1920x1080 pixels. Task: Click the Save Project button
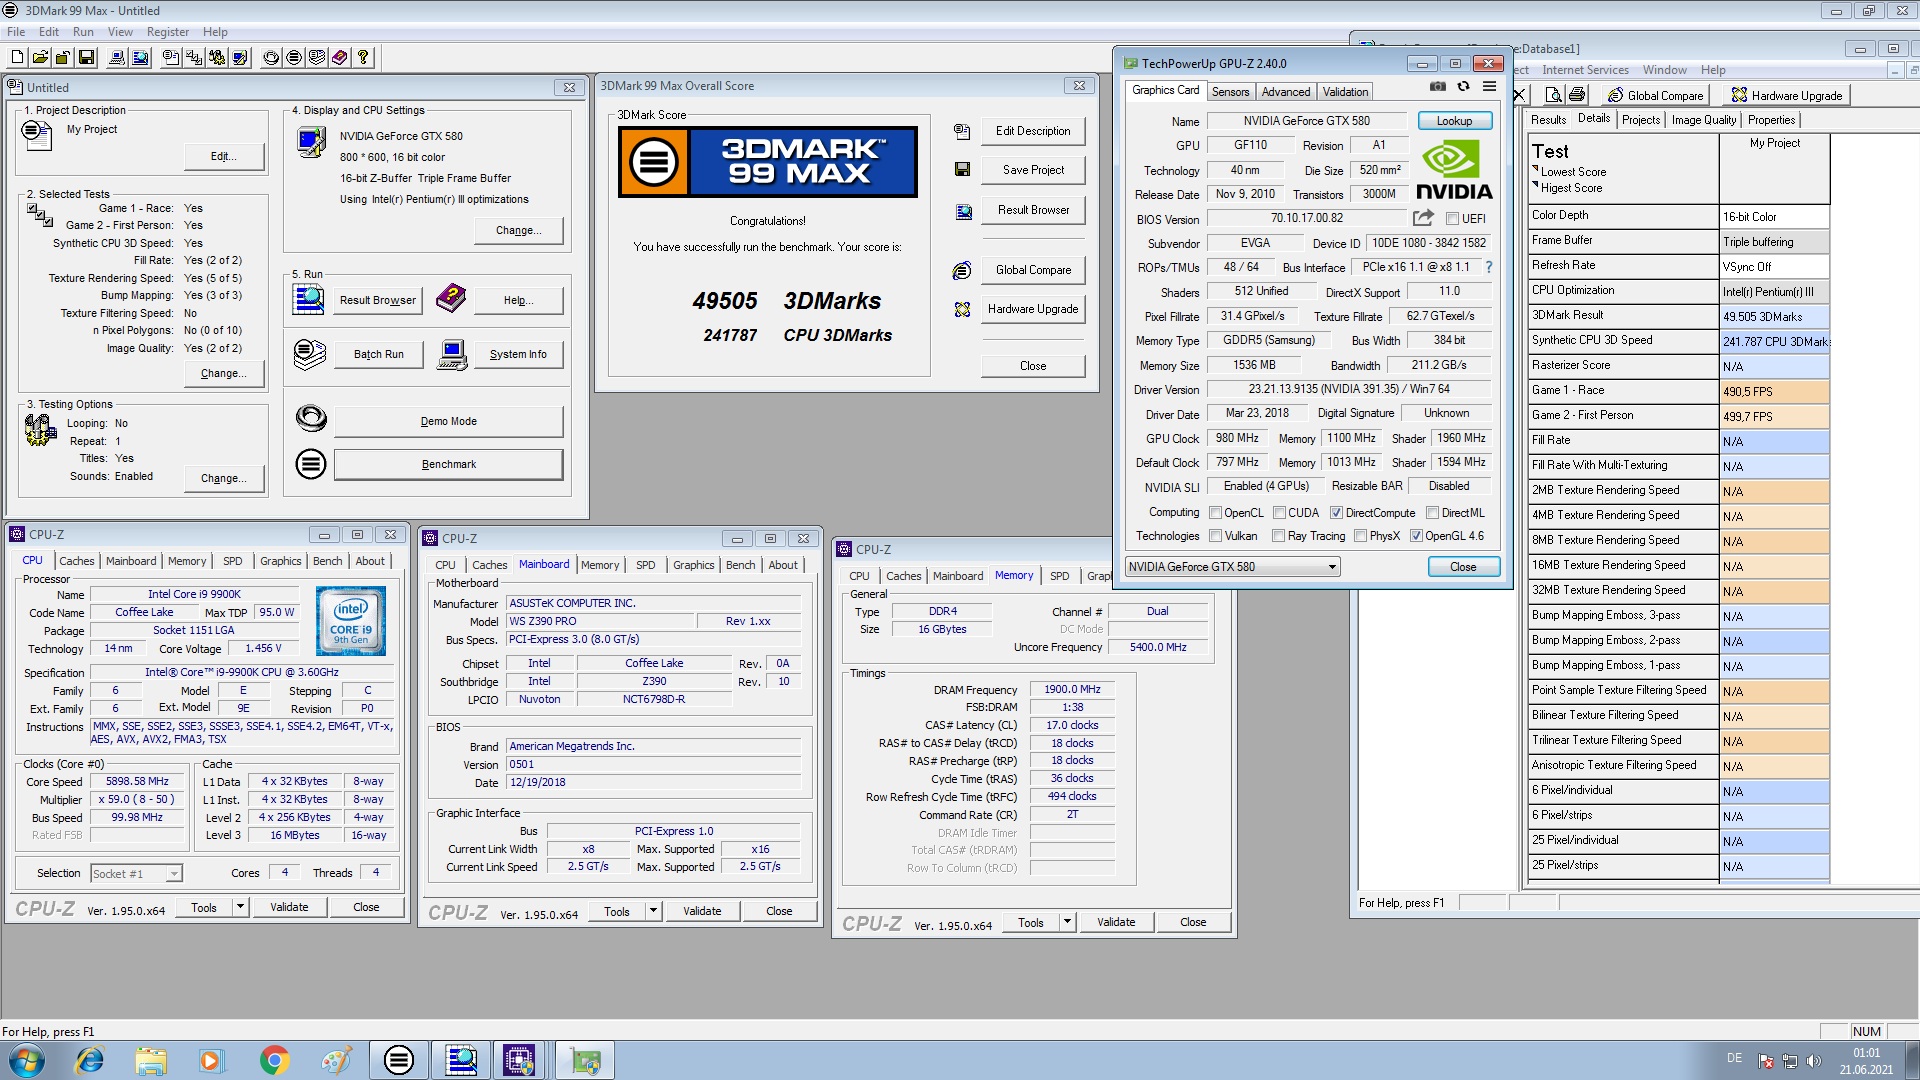coord(1033,170)
